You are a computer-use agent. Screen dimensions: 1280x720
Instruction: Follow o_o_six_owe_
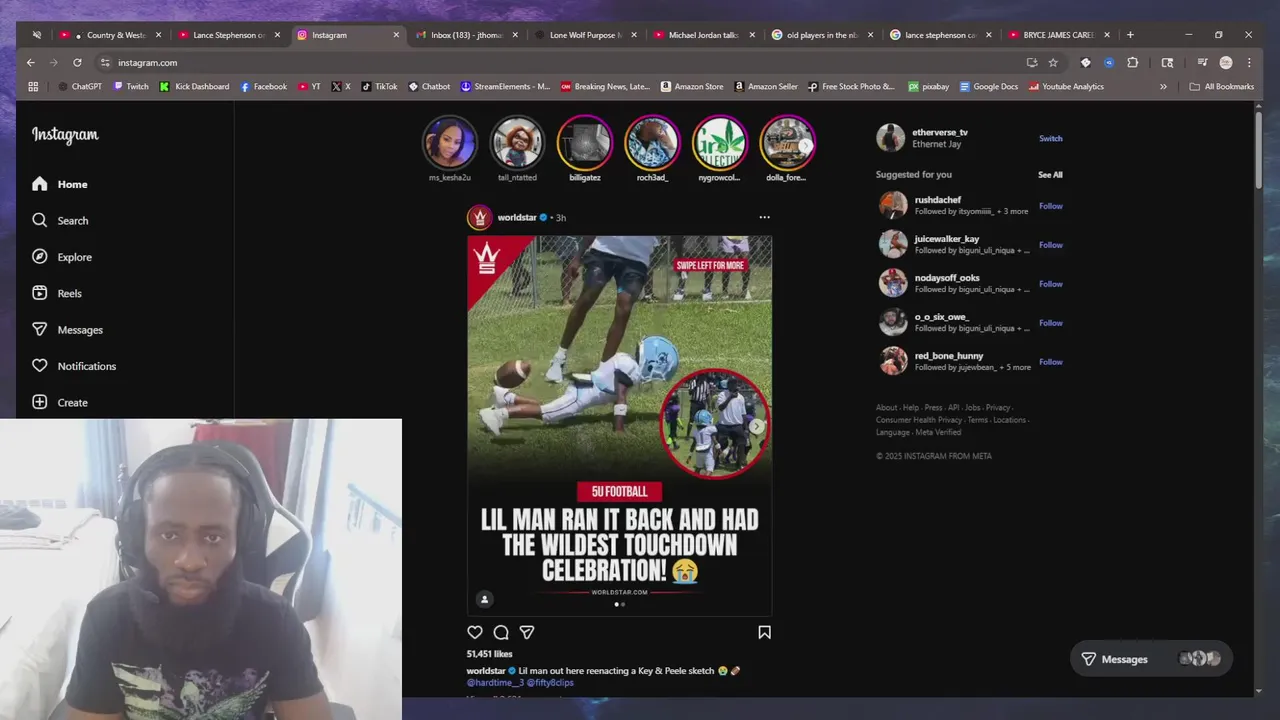click(1050, 323)
